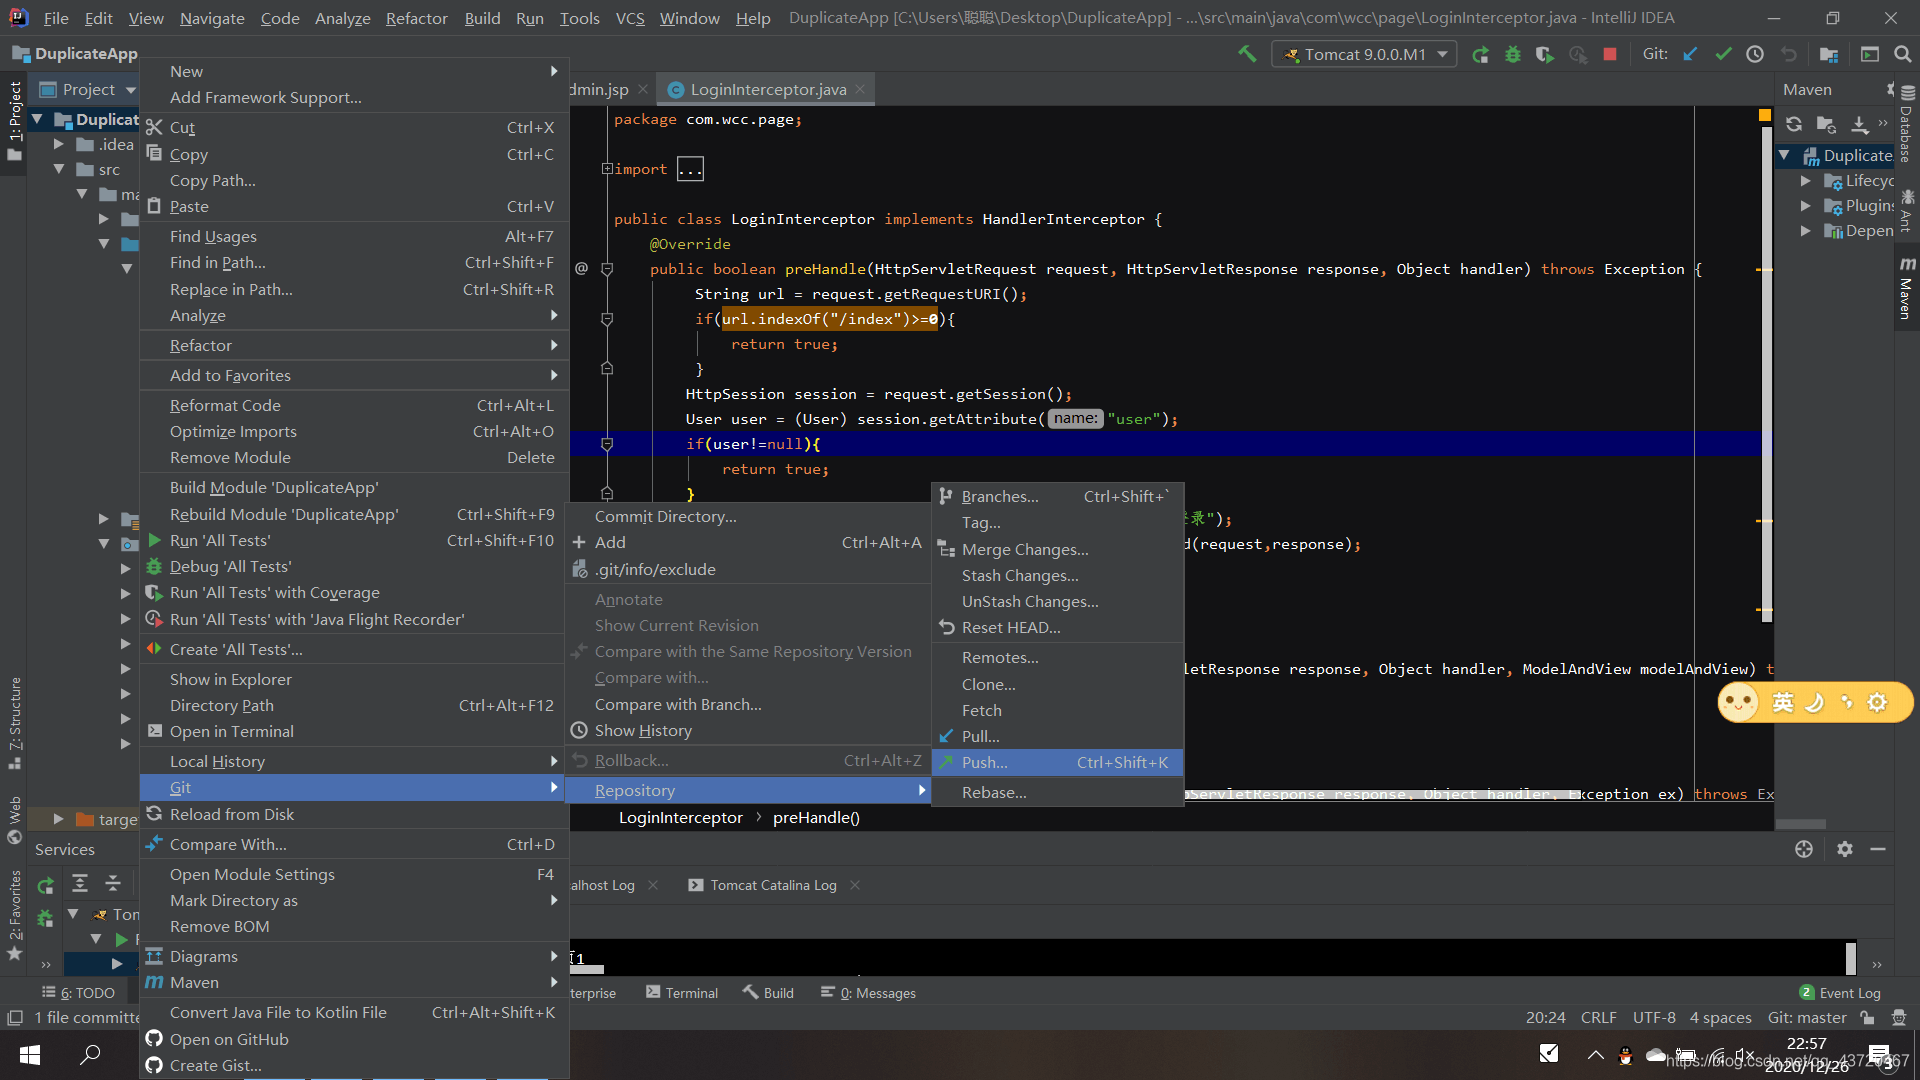Click Expand All icon in Services
Viewport: 1920px width, 1080px height.
pos(80,883)
